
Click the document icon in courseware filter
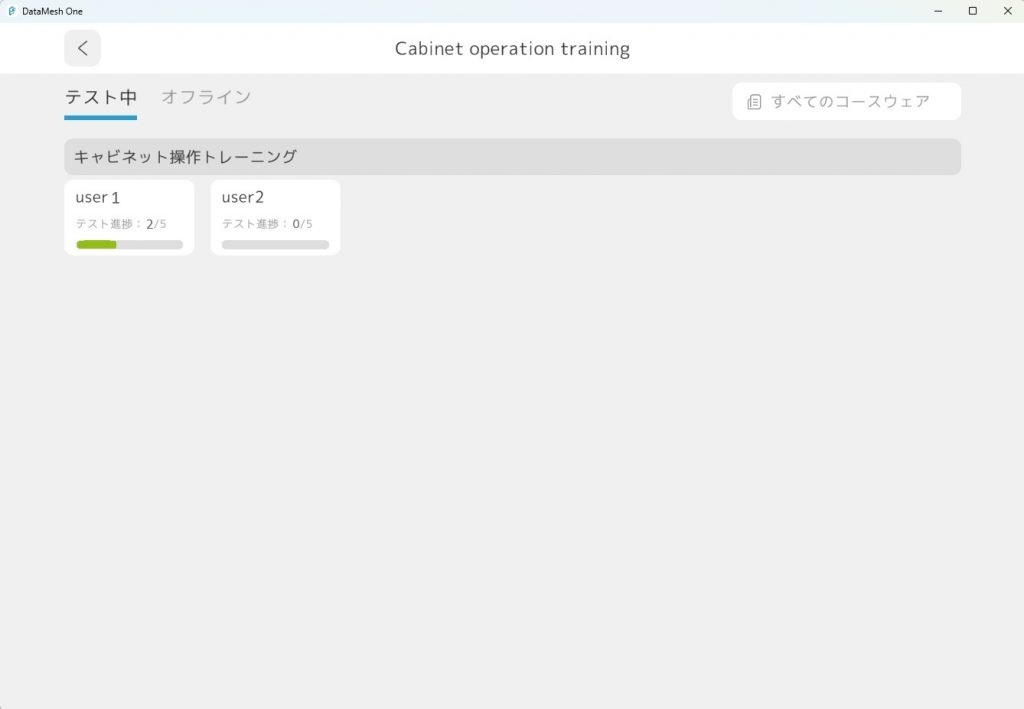tap(754, 102)
